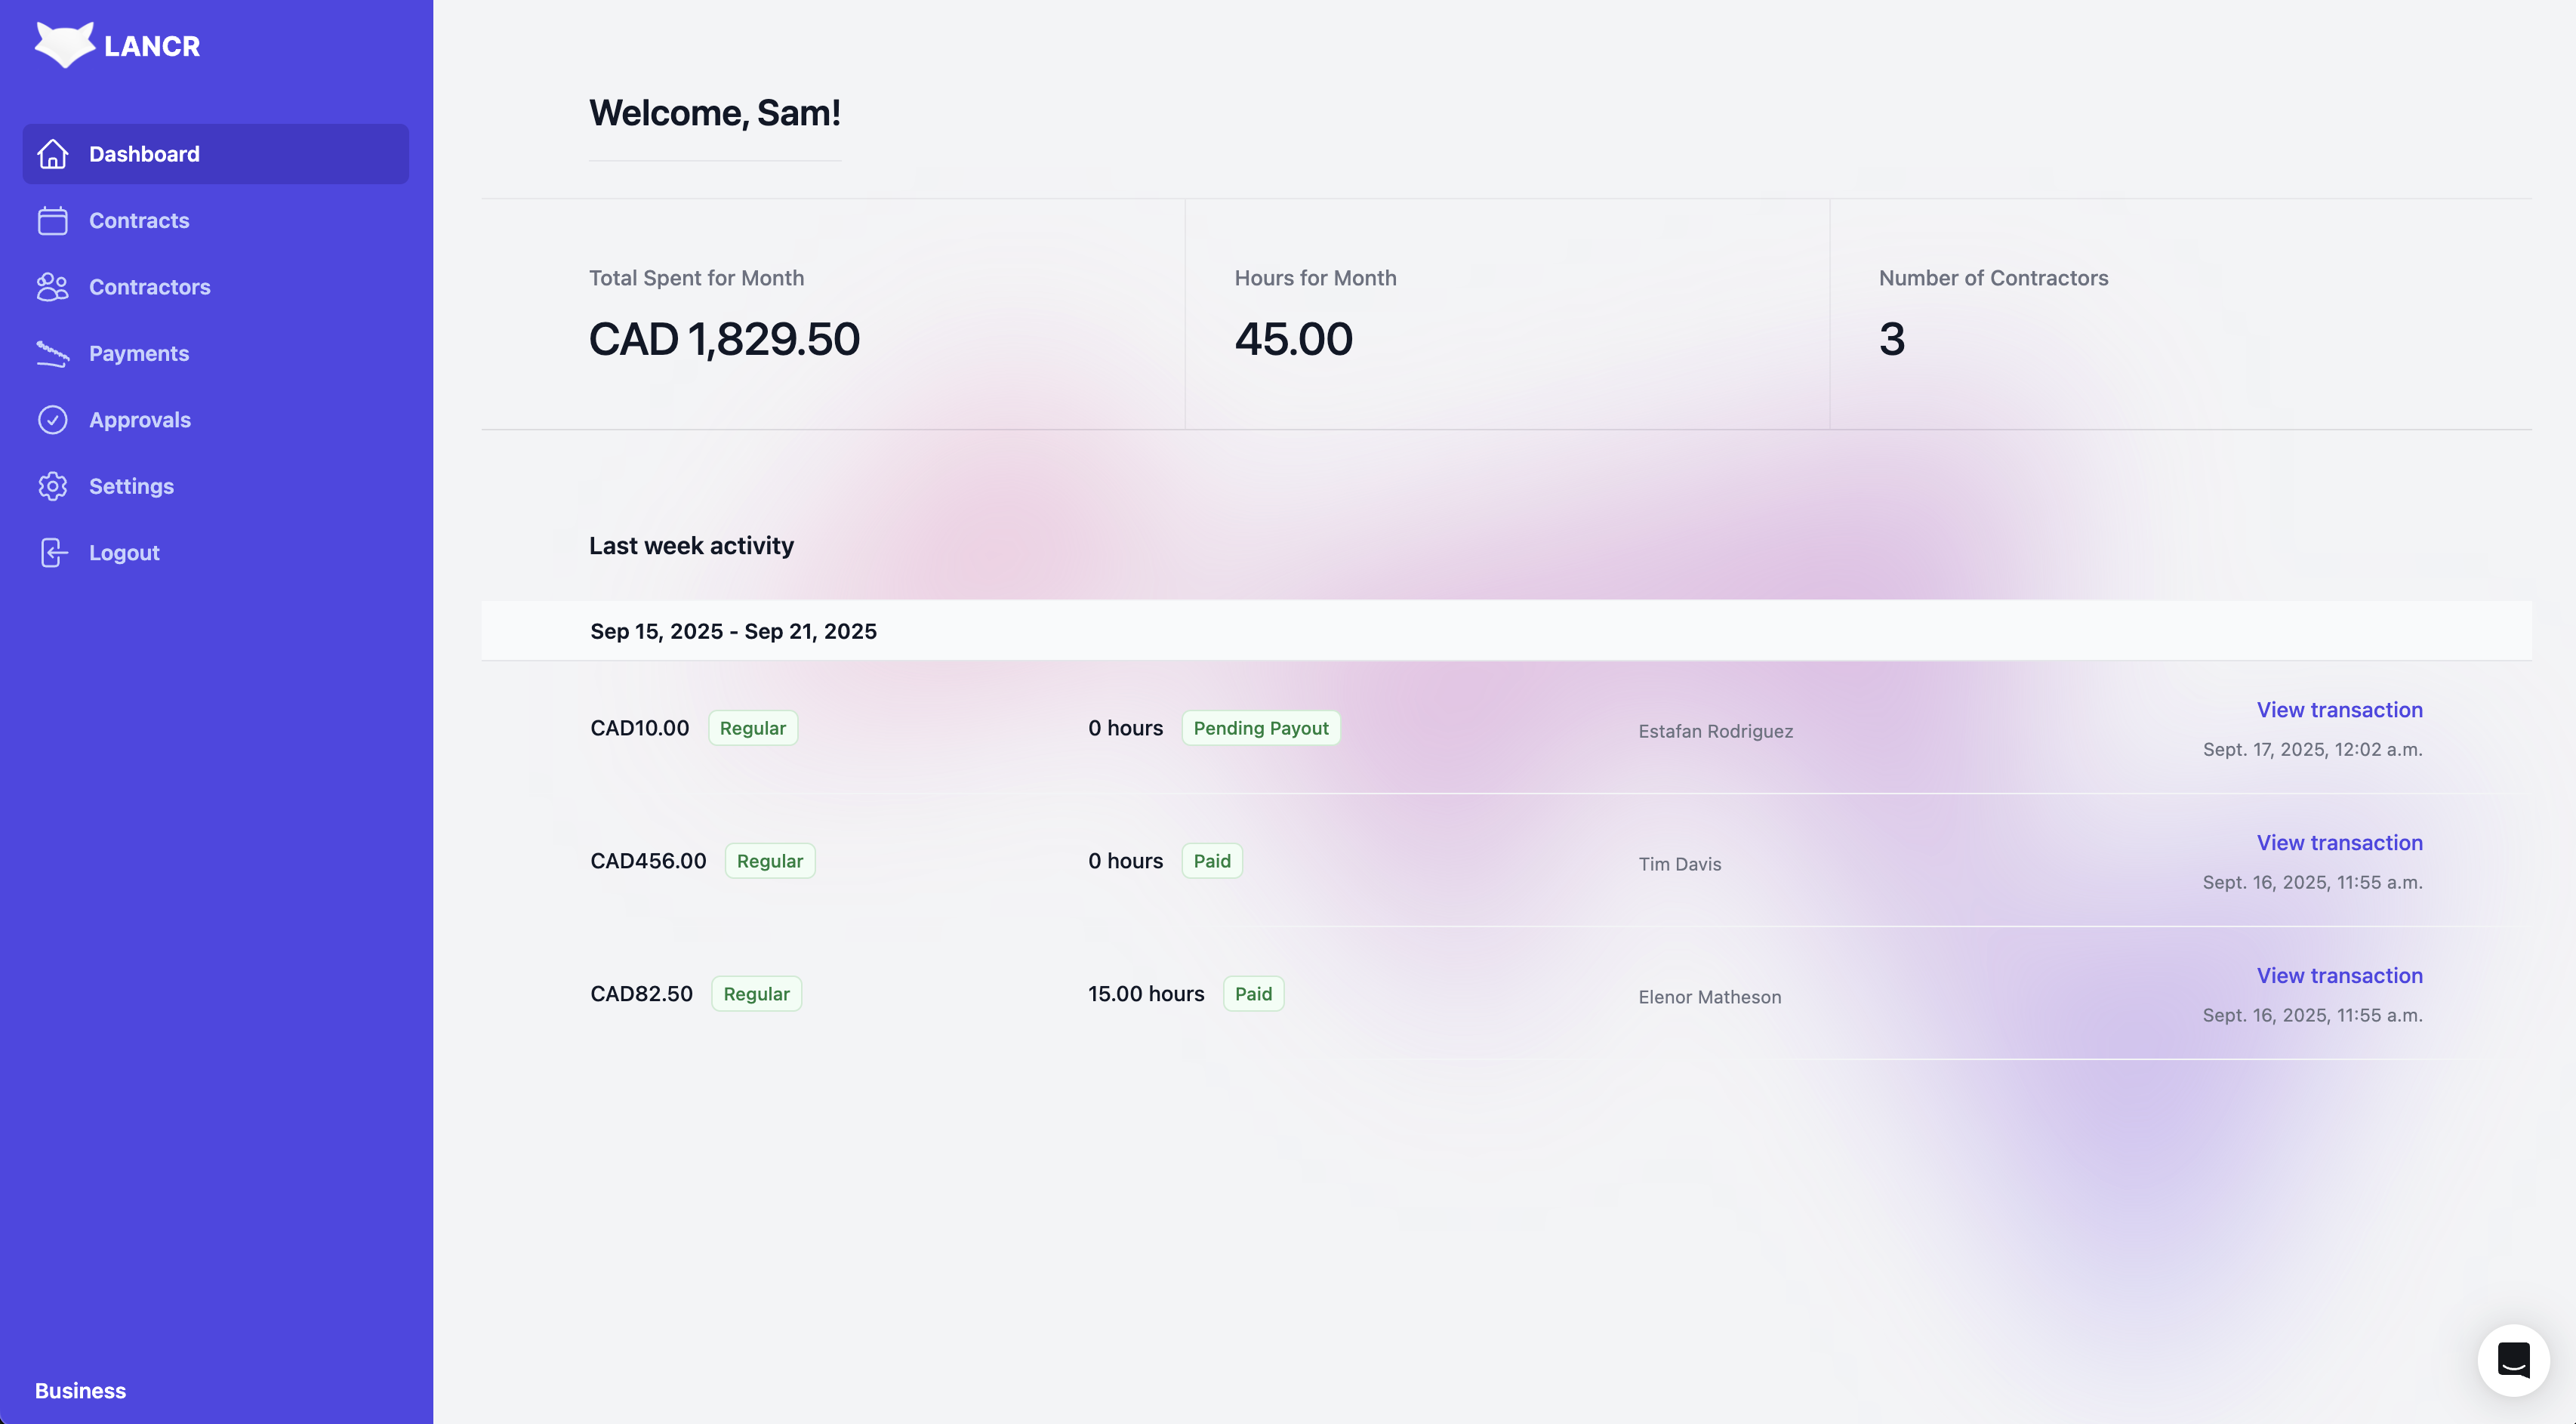Click the Business label at sidebar bottom
Image resolution: width=2576 pixels, height=1424 pixels.
point(80,1391)
